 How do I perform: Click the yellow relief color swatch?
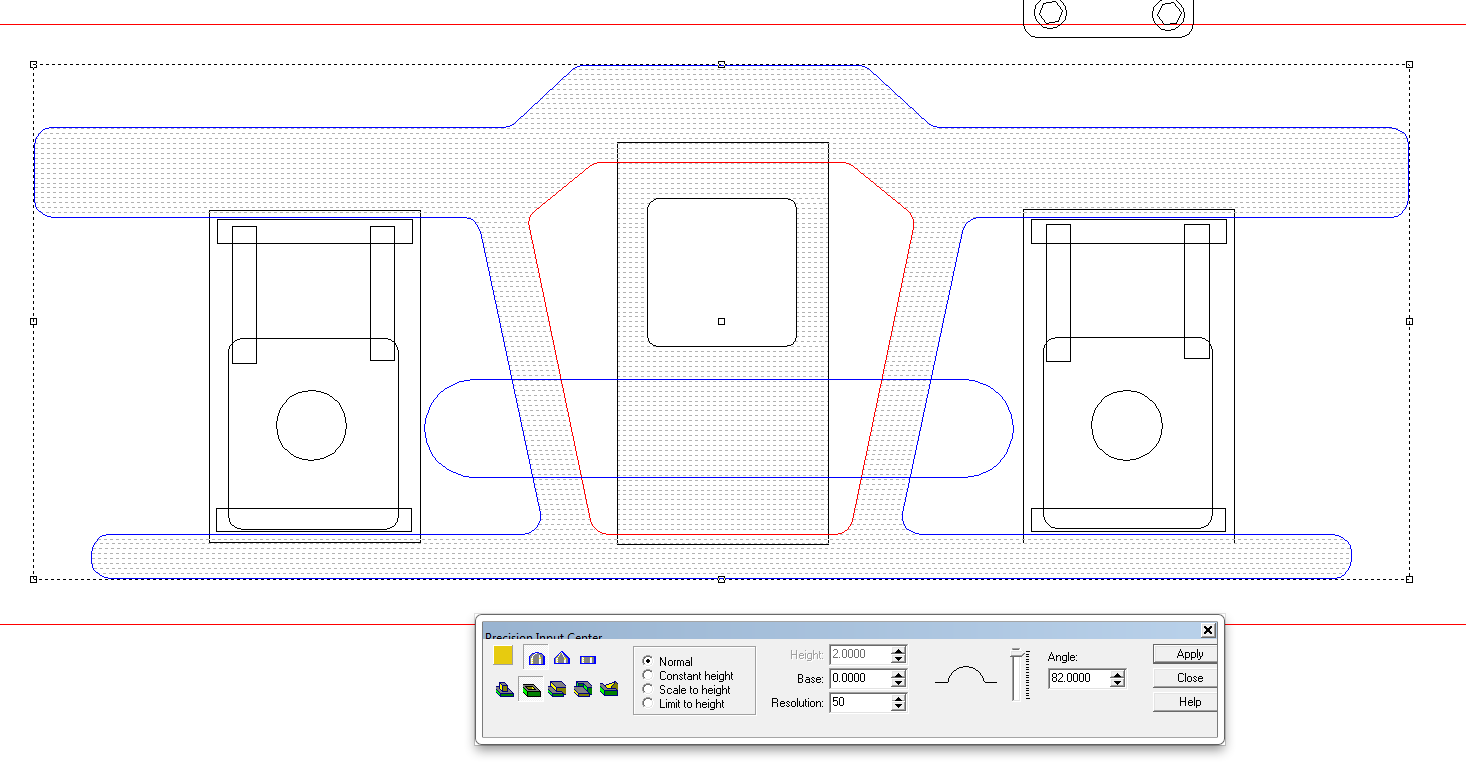pyautogui.click(x=503, y=656)
